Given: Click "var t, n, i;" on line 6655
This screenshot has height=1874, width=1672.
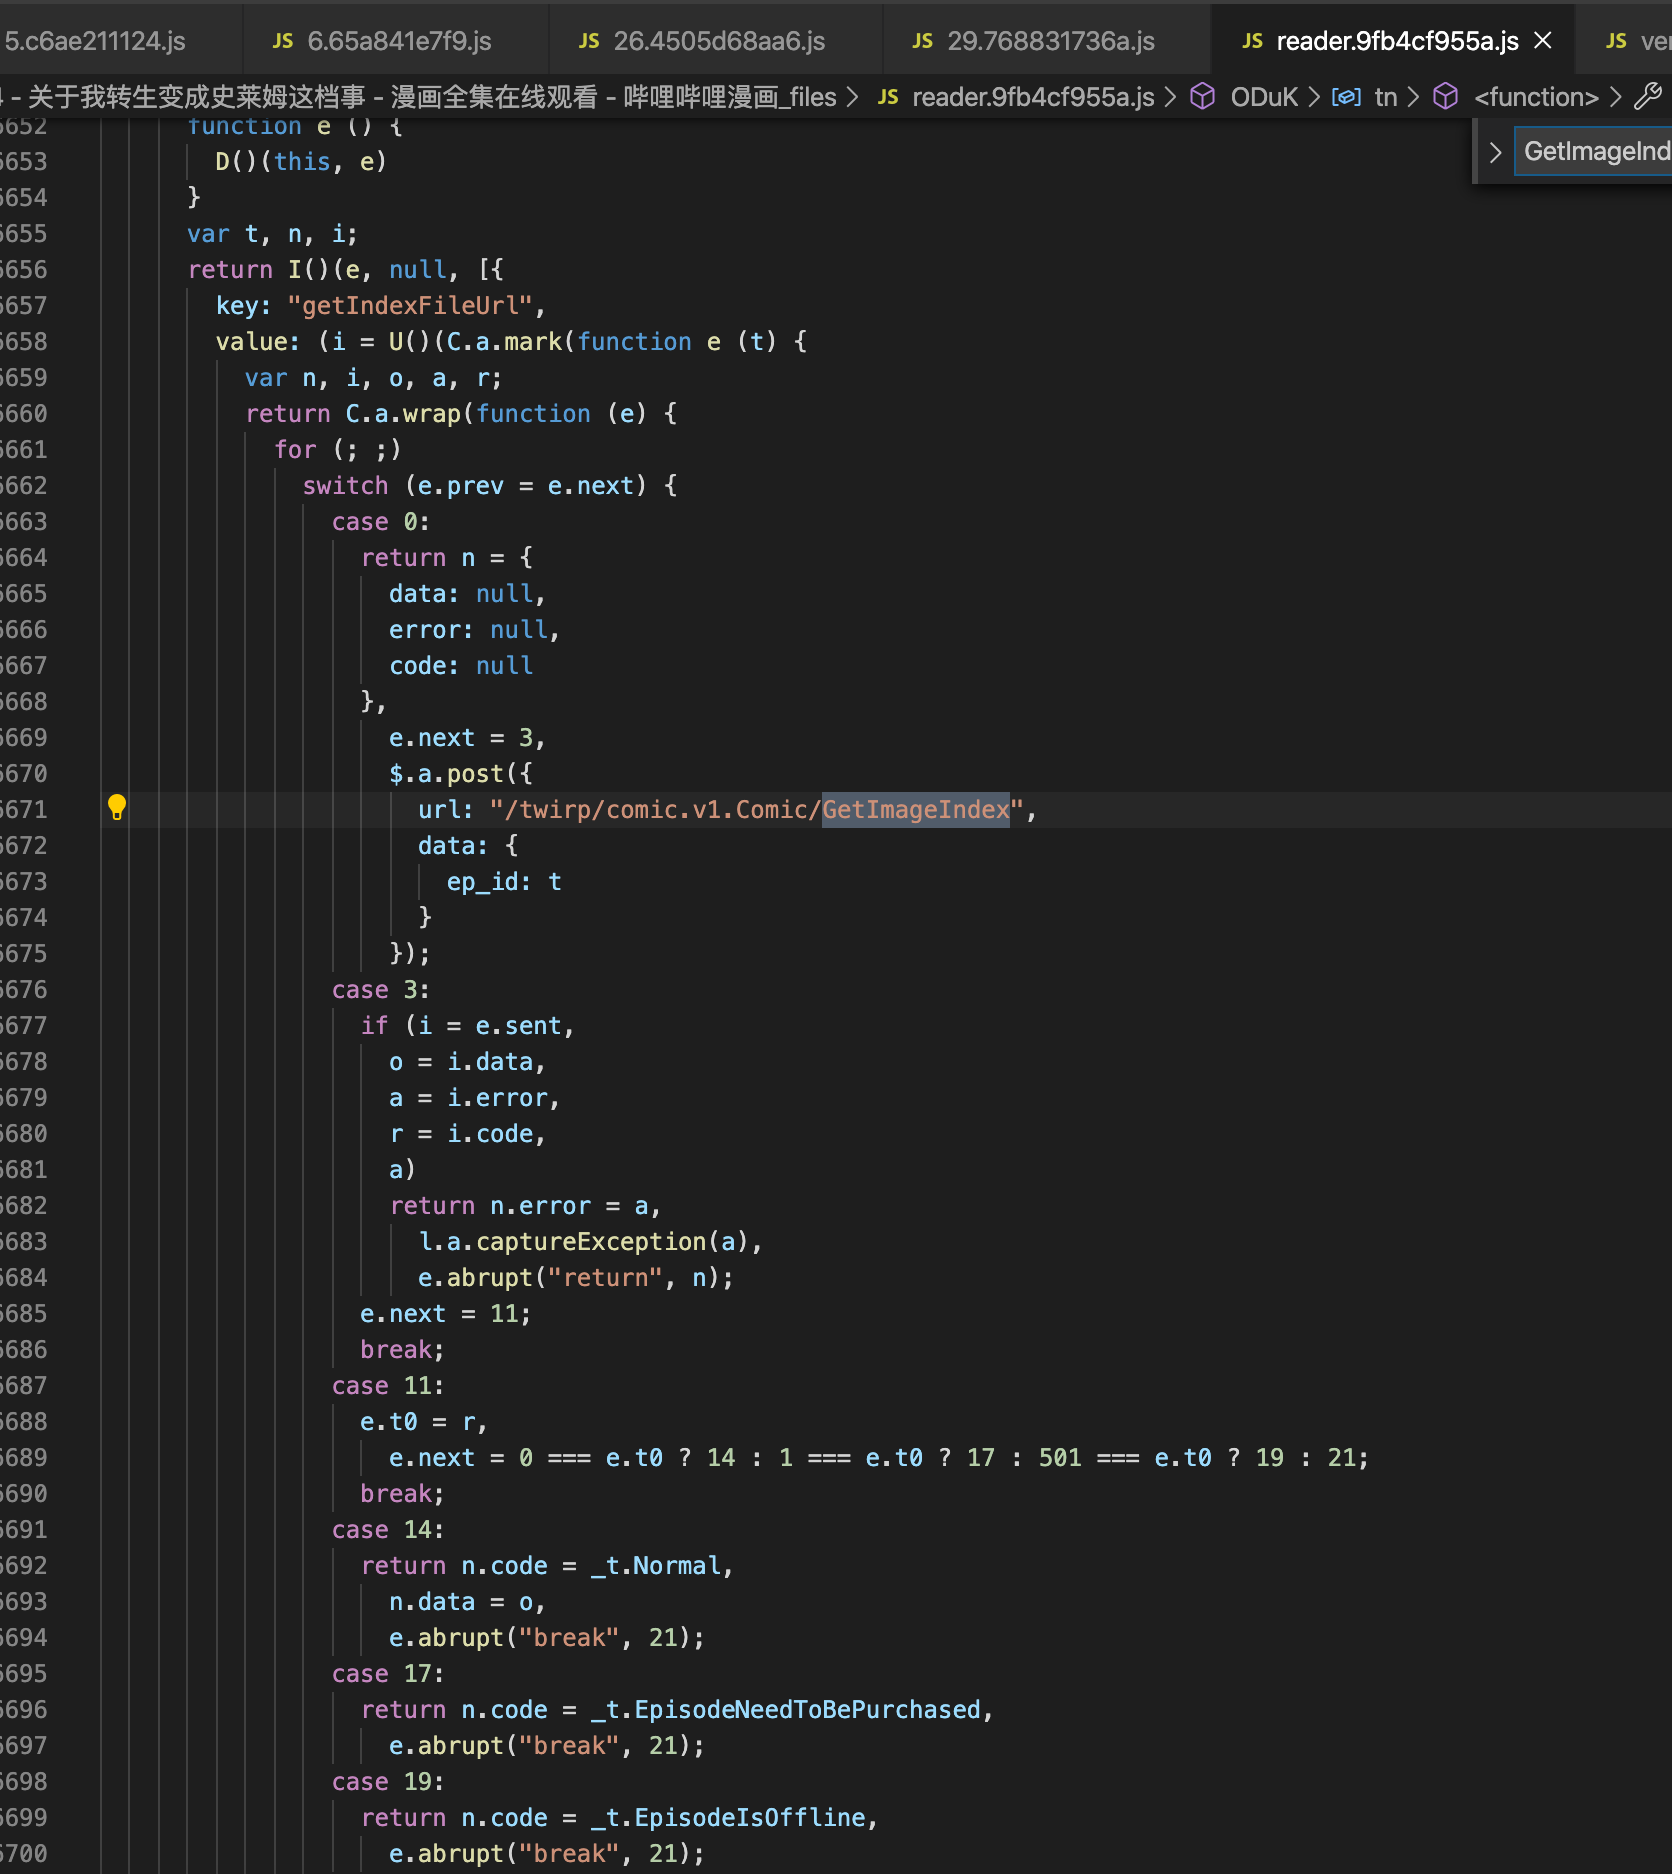Looking at the screenshot, I should click(x=272, y=233).
